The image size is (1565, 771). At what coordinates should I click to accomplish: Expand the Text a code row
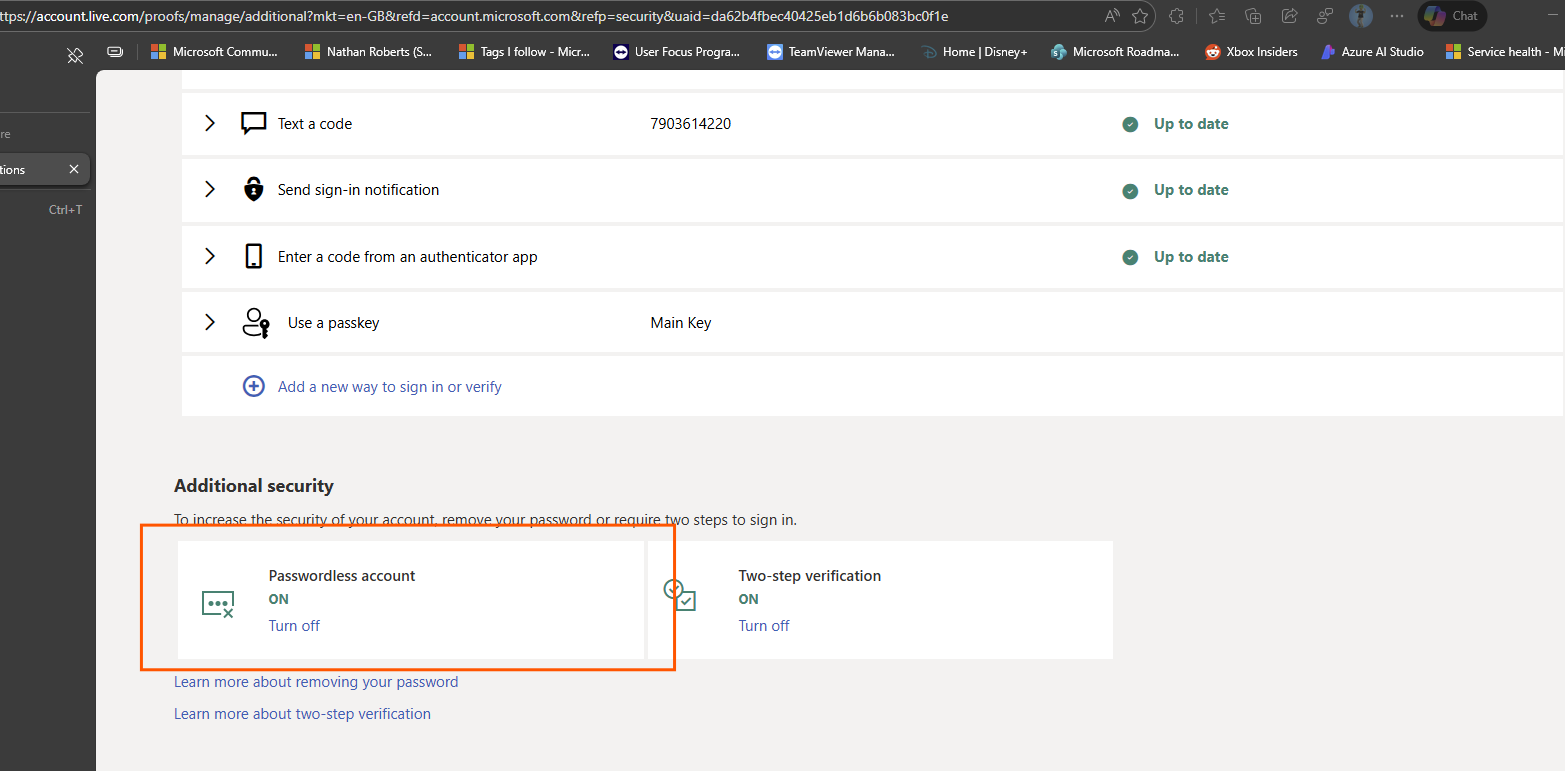pyautogui.click(x=210, y=123)
